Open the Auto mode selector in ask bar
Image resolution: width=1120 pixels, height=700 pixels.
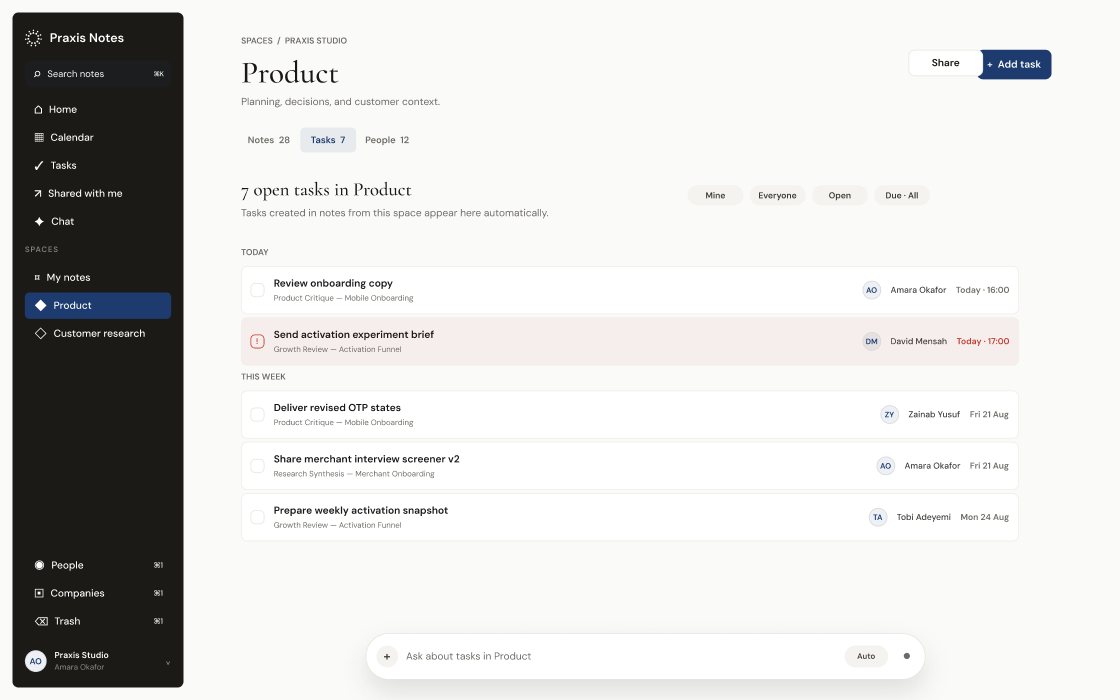[866, 656]
